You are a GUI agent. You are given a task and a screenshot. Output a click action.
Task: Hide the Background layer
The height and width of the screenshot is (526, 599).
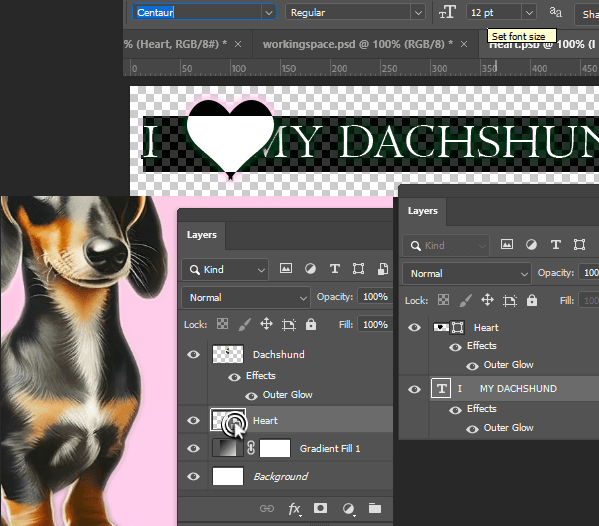coord(193,476)
